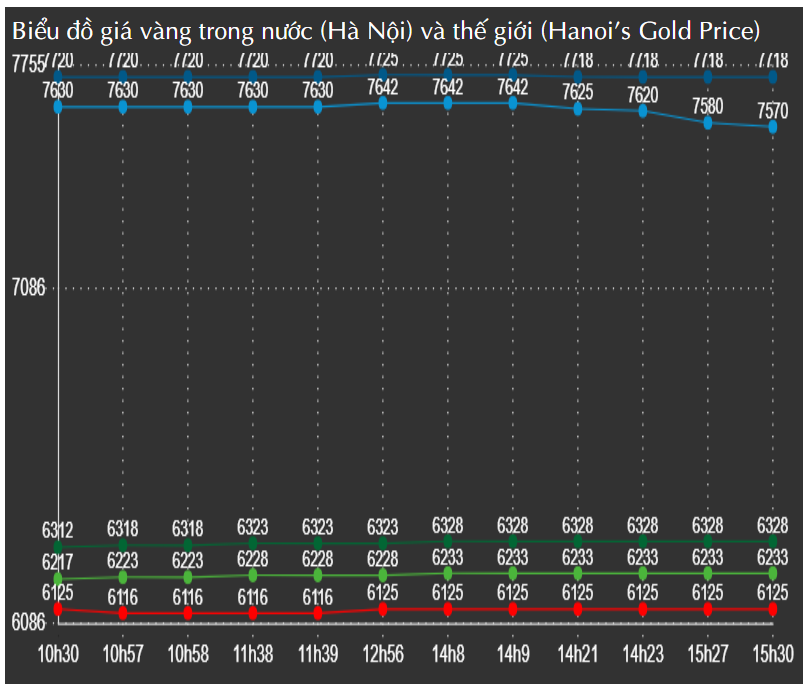
Task: Click the dark green 6312 data point
Action: [58, 546]
